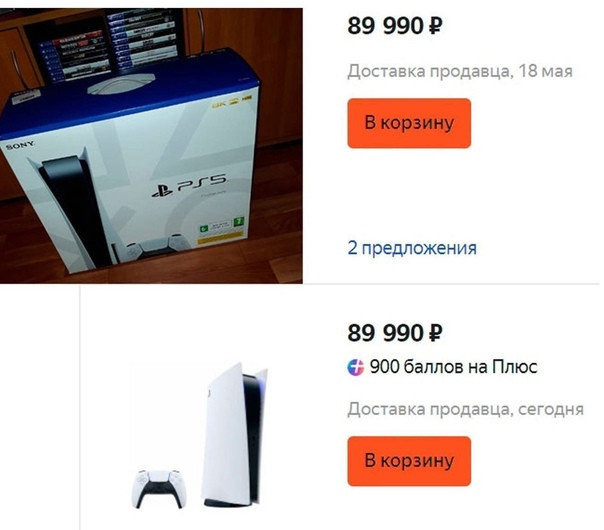604x530 pixels.
Task: Click Доставка продавца, 18 мая delivery text
Action: [460, 71]
